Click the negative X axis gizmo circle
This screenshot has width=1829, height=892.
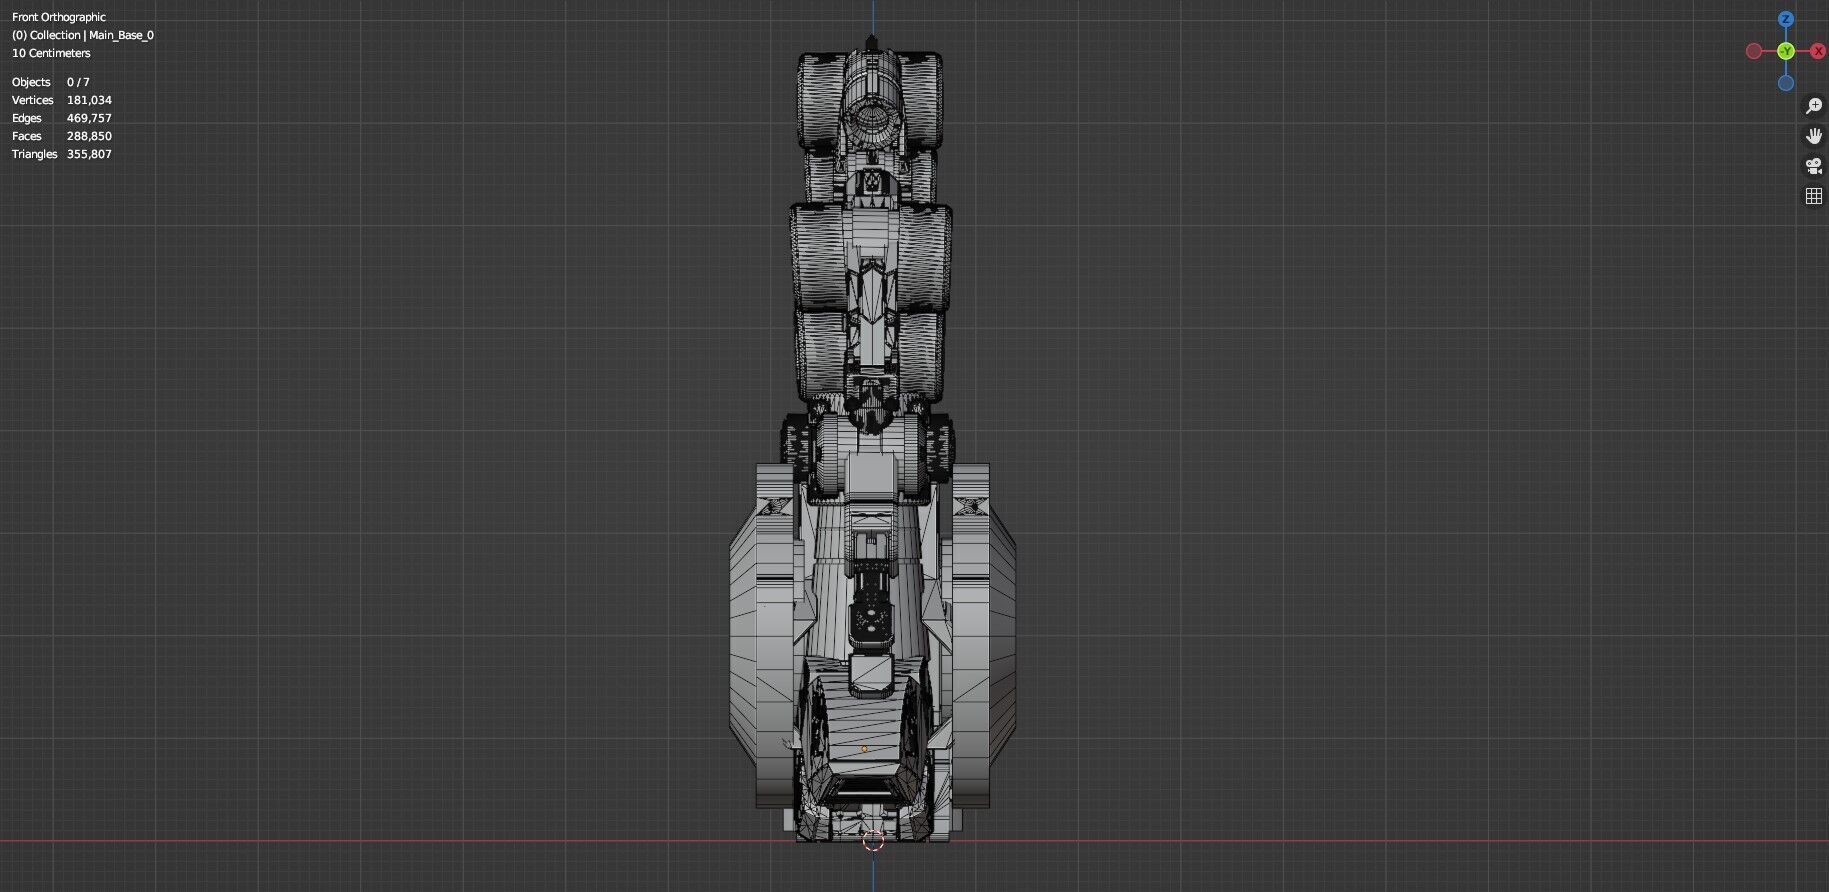(x=1754, y=51)
